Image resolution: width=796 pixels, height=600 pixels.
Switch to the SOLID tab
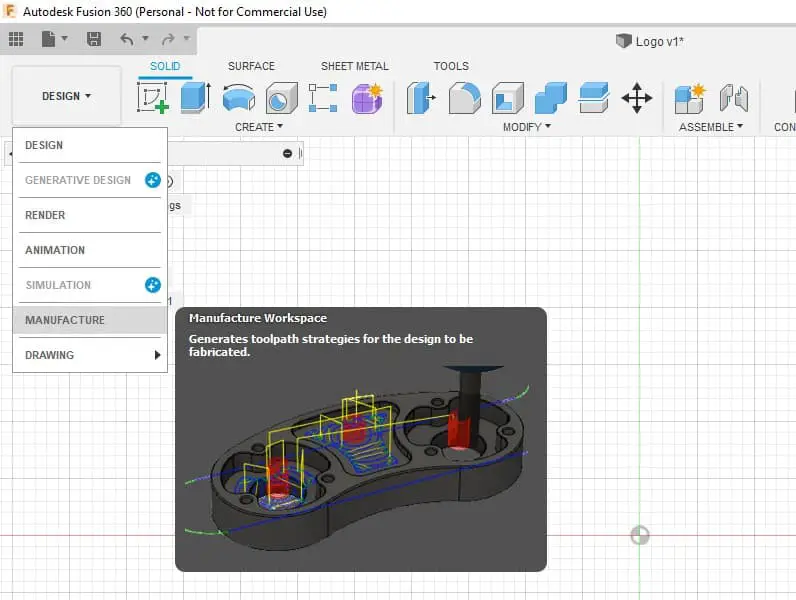(165, 66)
